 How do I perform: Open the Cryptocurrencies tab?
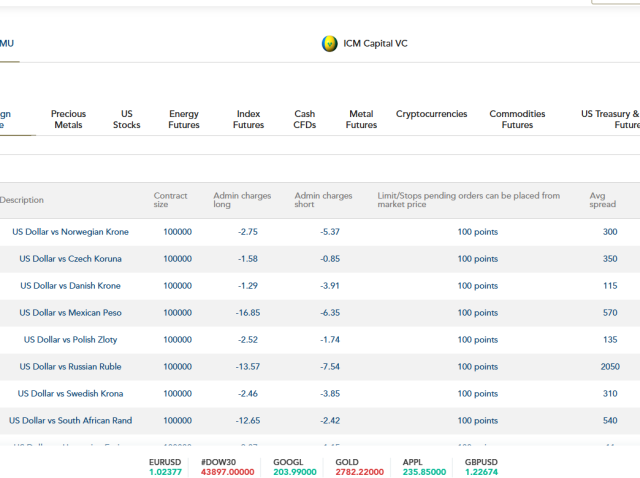pos(431,114)
